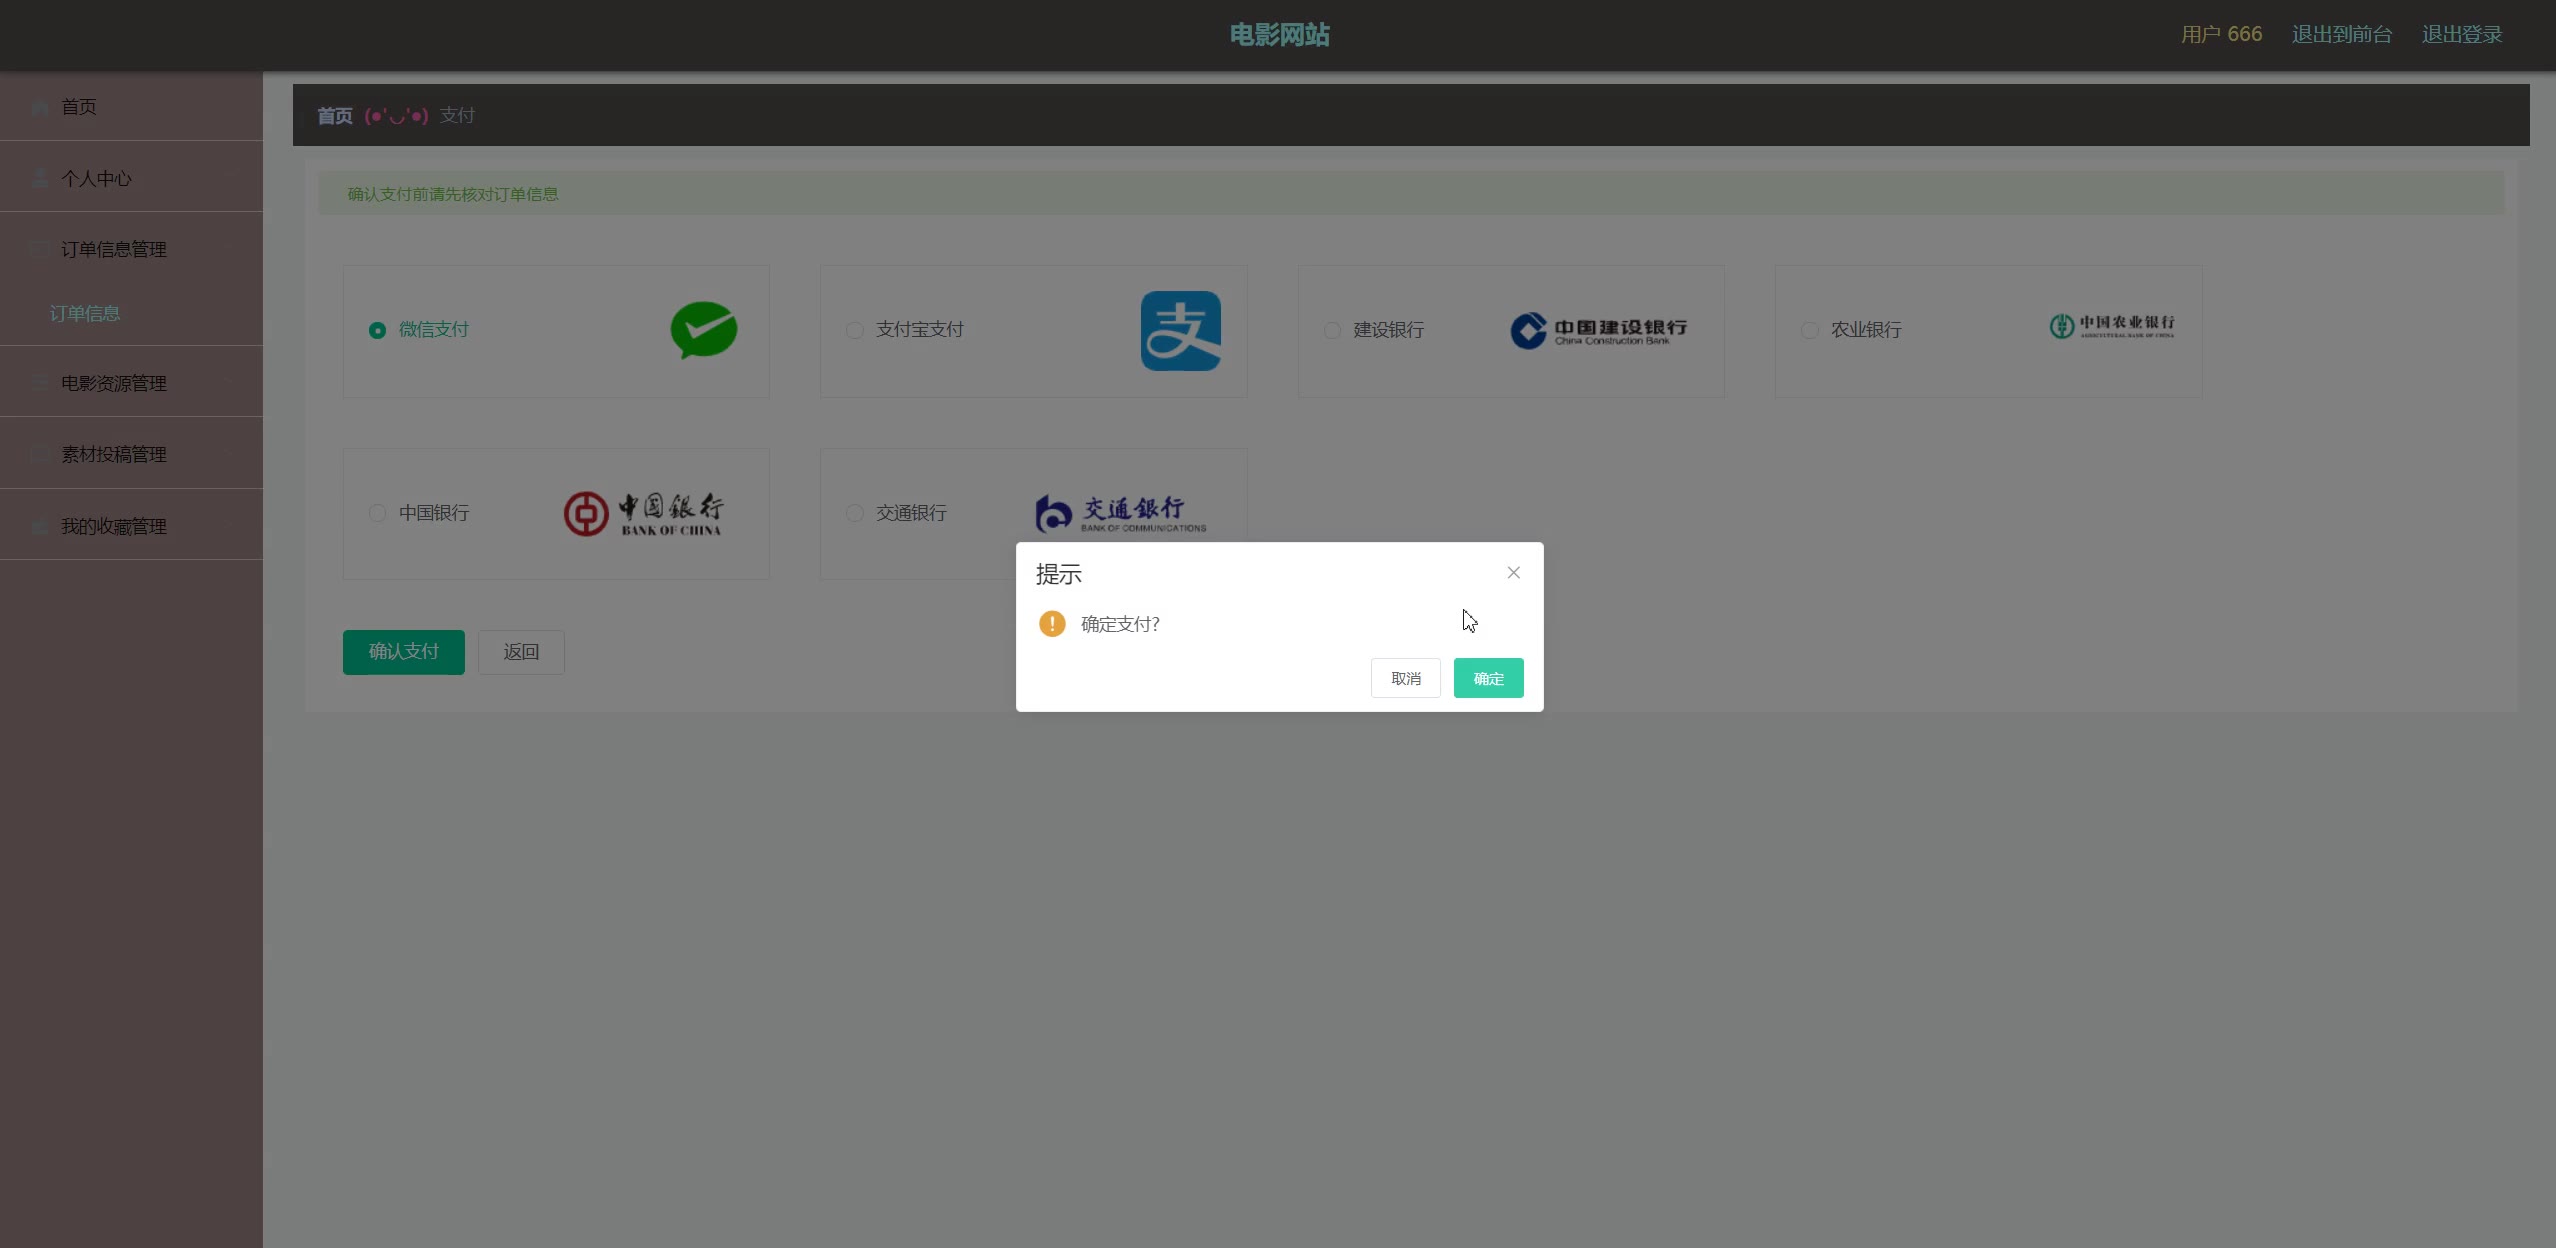Click the 提示 dialog title
Viewport: 2556px width, 1248px height.
[1058, 574]
